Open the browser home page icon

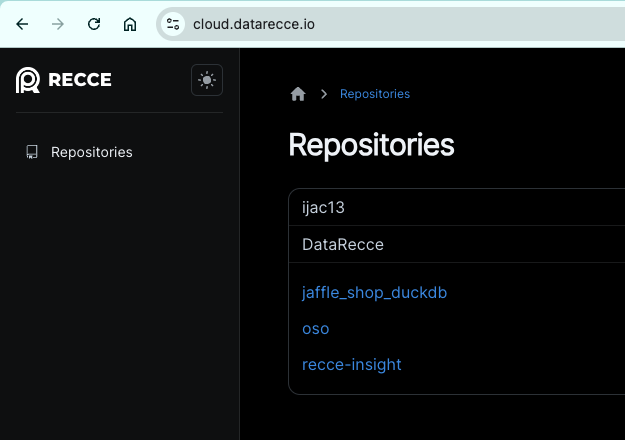point(130,24)
